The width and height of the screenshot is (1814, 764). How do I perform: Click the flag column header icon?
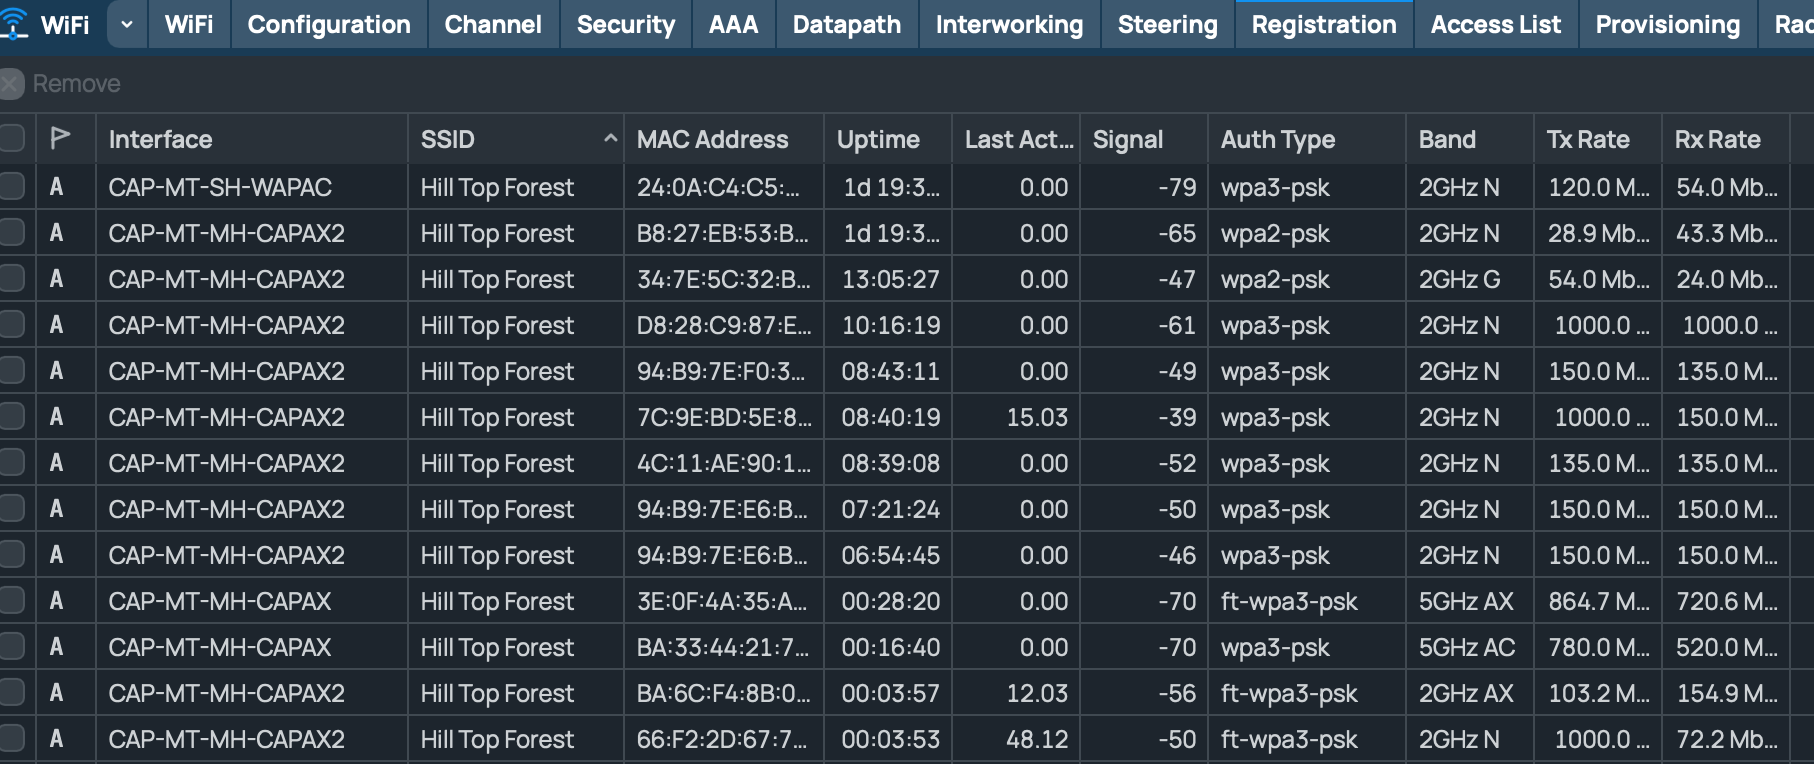(x=60, y=138)
